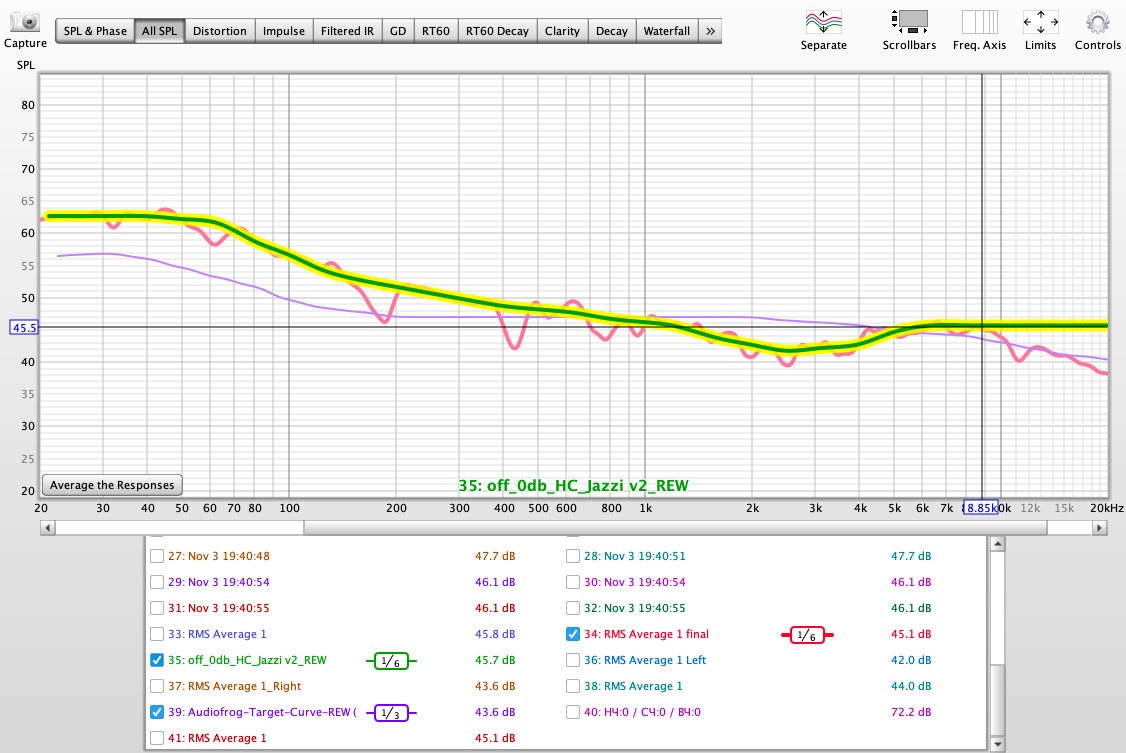Open the RT60 tab
The width and height of the screenshot is (1126, 753).
pos(436,31)
